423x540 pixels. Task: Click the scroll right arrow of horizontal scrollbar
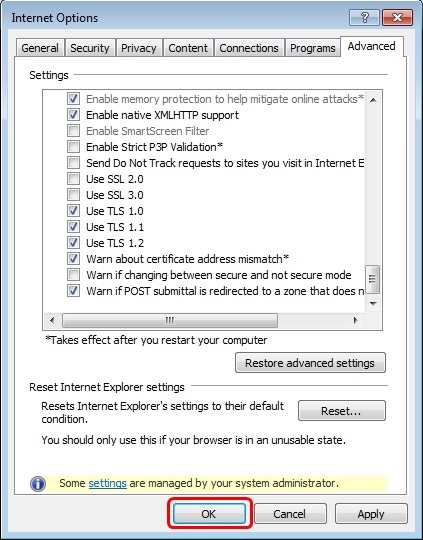click(x=356, y=320)
